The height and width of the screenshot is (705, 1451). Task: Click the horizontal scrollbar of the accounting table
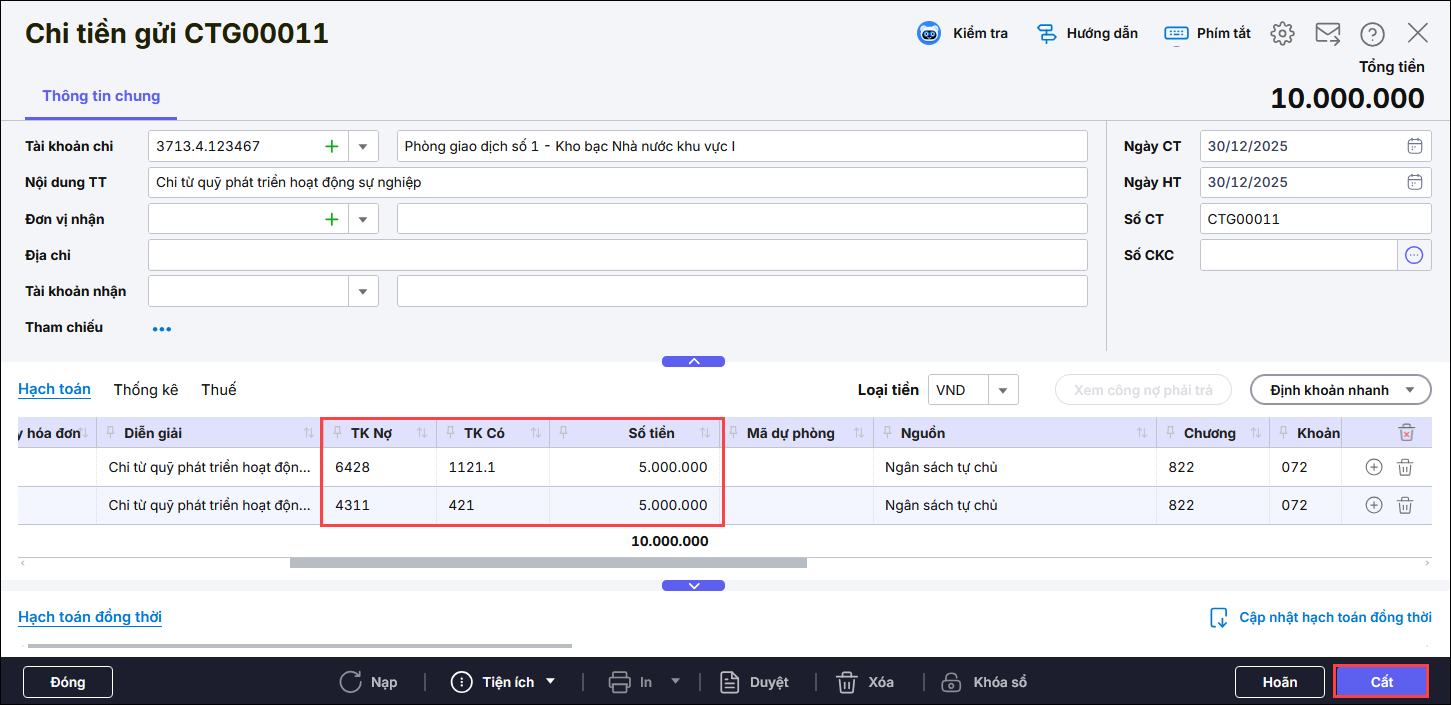click(x=548, y=563)
